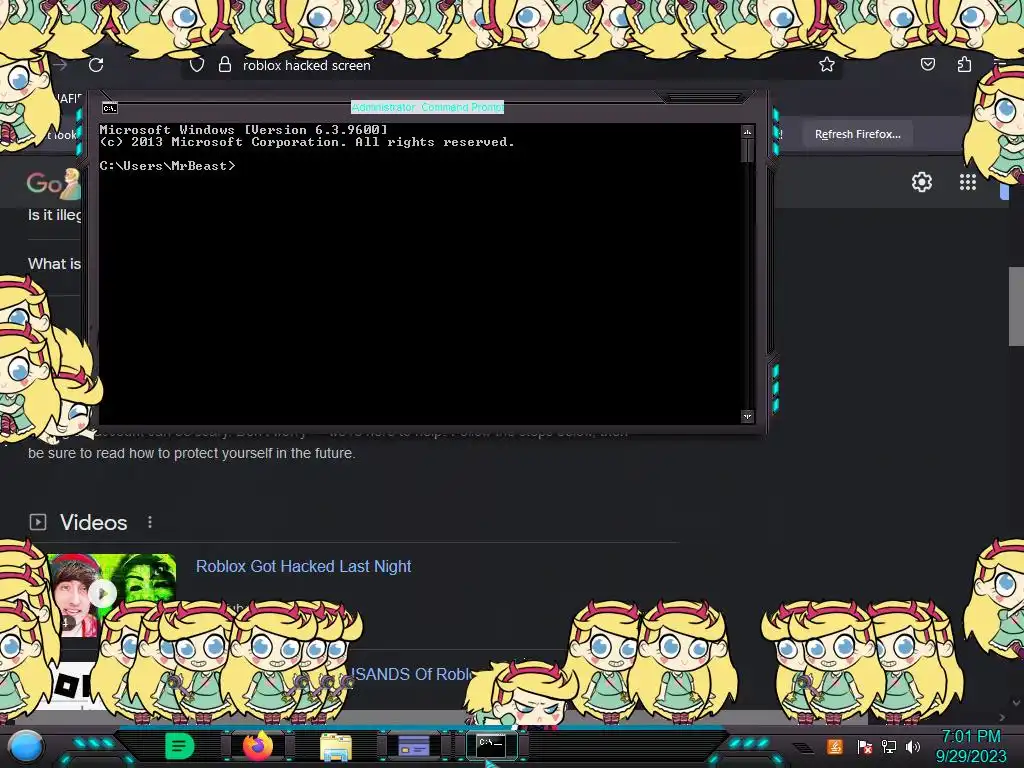Click the Command Prompt title bar text

point(428,107)
